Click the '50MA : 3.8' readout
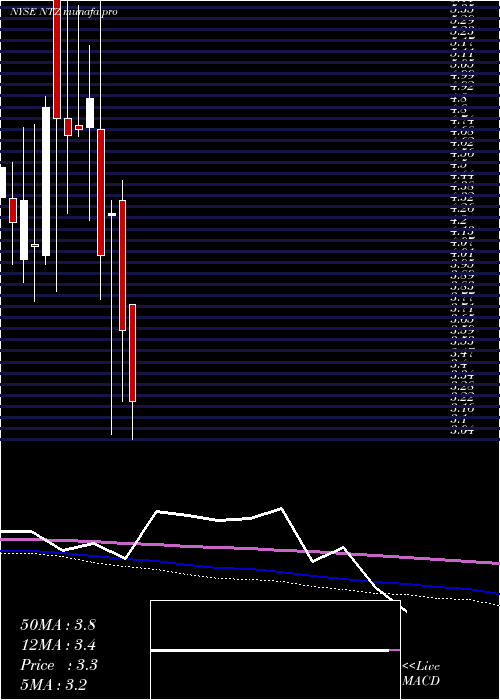This screenshot has height=700, width=500. click(x=58, y=625)
